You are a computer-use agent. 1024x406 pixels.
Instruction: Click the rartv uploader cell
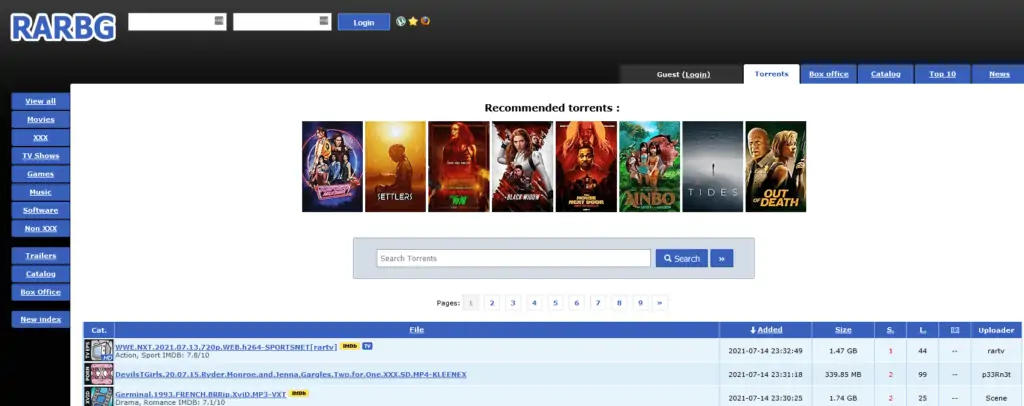click(996, 351)
